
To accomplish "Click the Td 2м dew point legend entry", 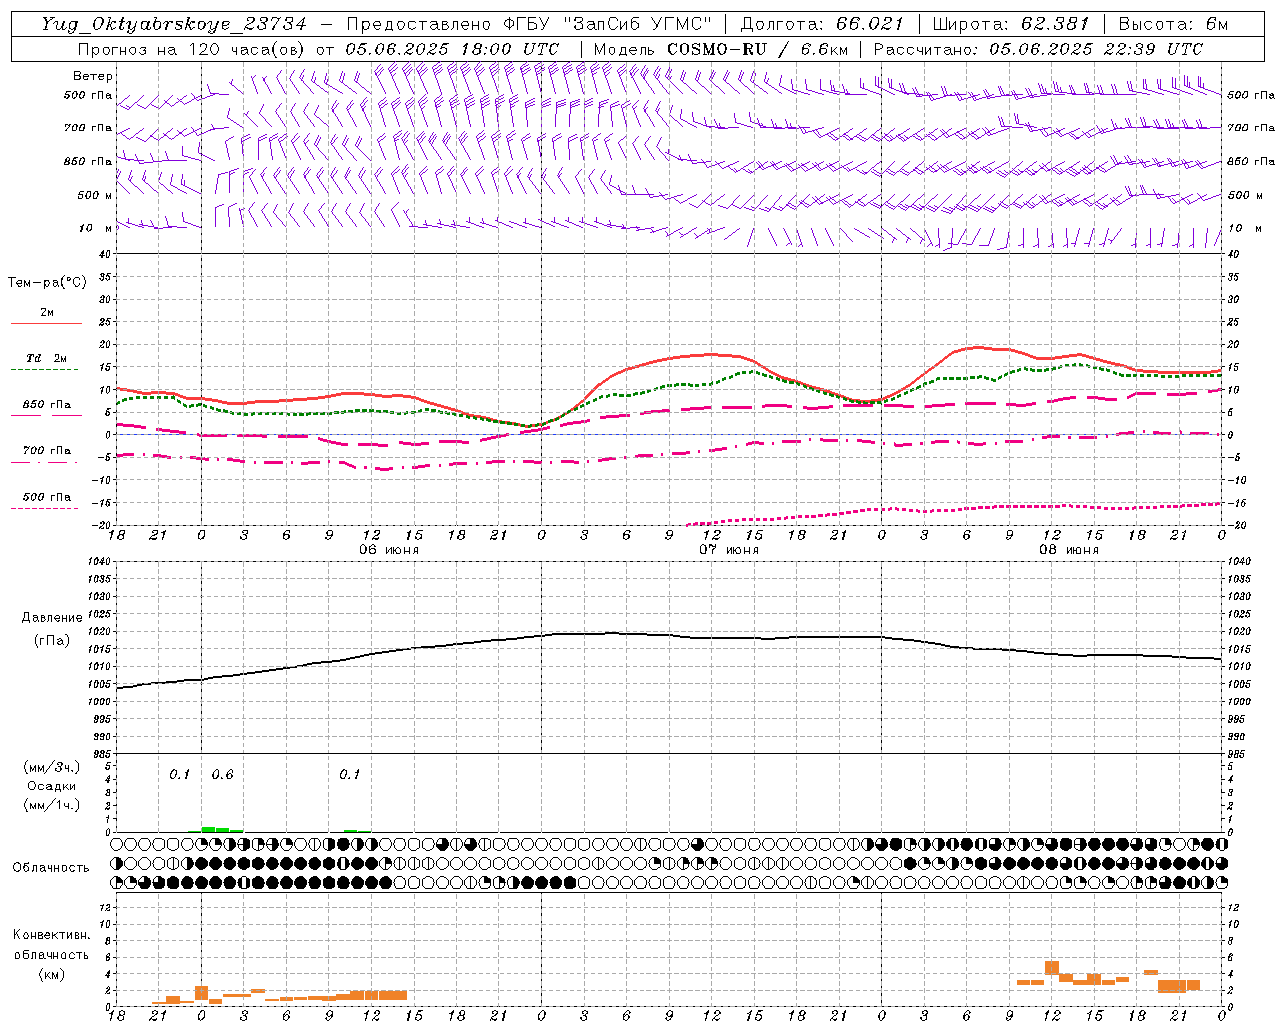I will tap(47, 358).
